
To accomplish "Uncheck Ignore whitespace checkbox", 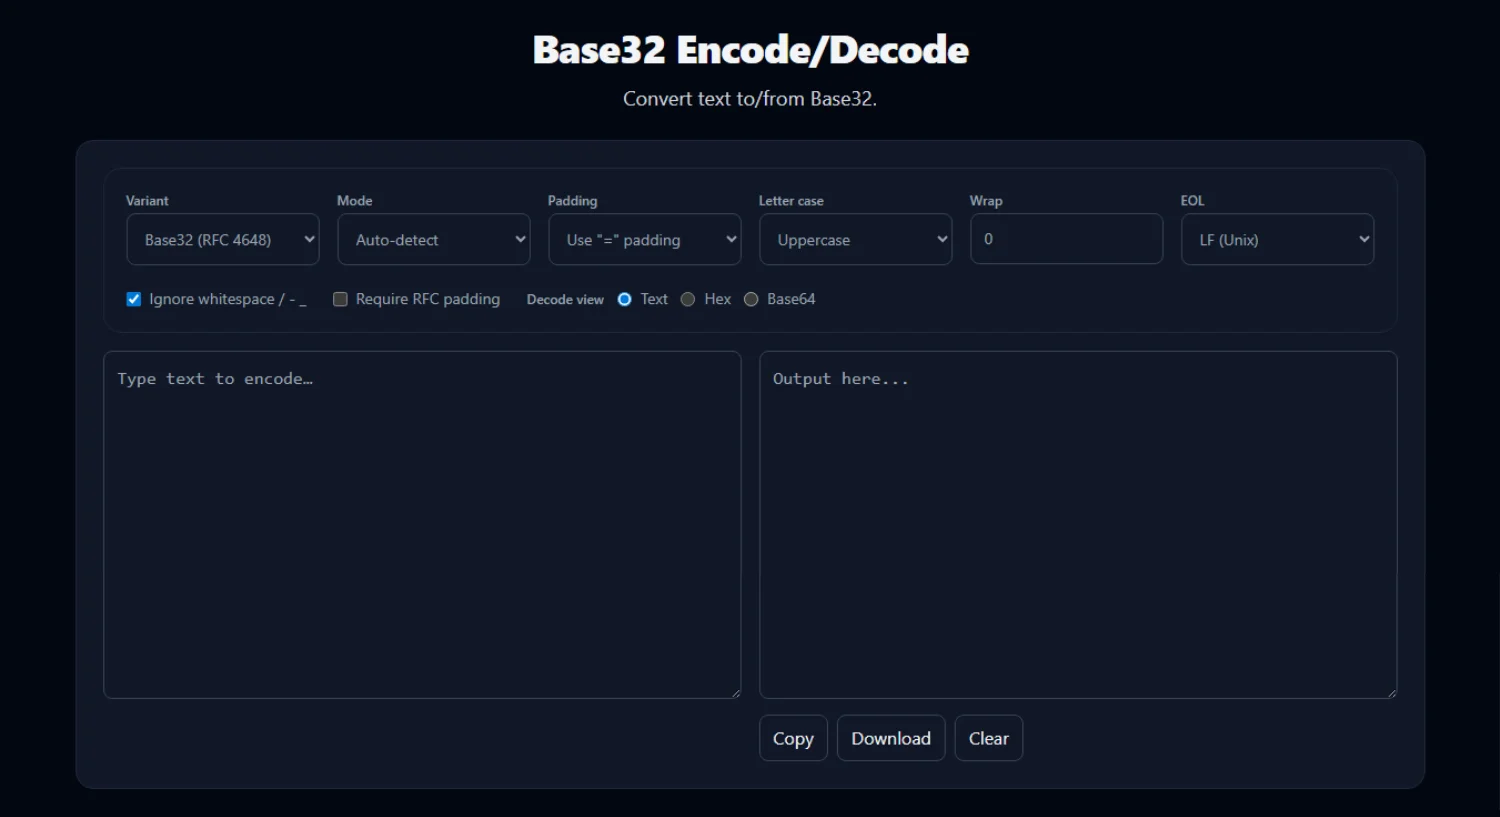I will pyautogui.click(x=134, y=299).
